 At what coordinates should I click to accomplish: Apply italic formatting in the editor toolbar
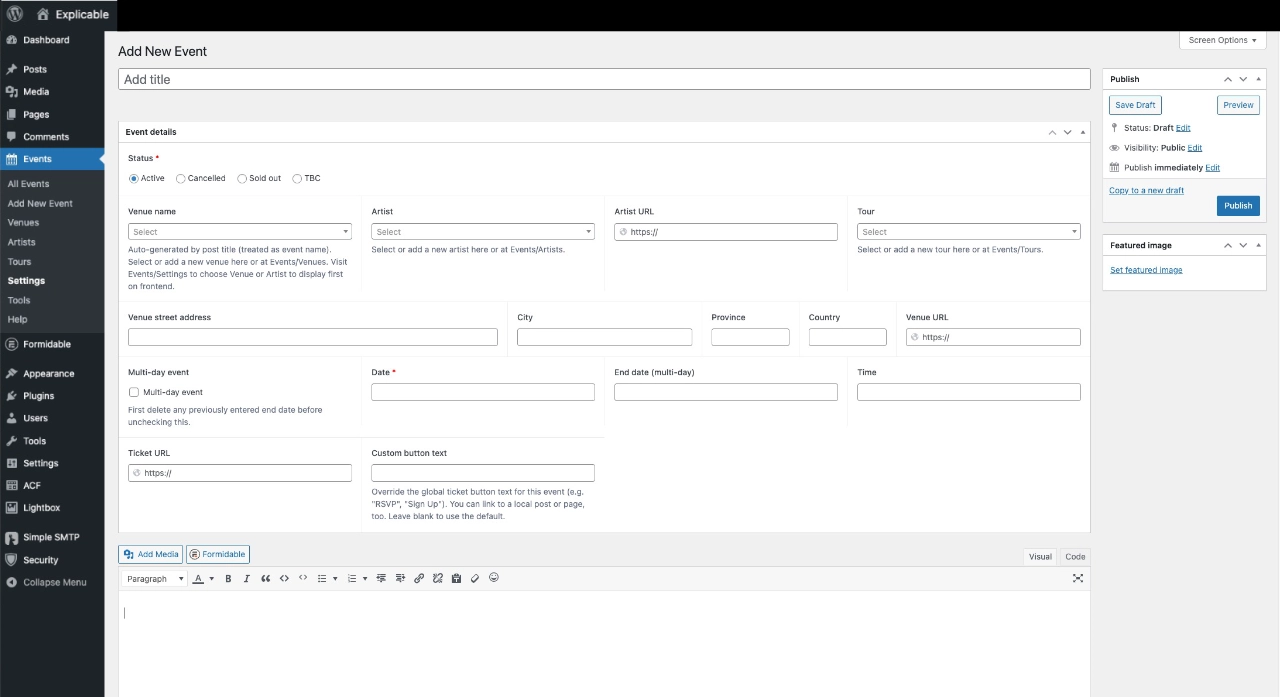point(247,578)
